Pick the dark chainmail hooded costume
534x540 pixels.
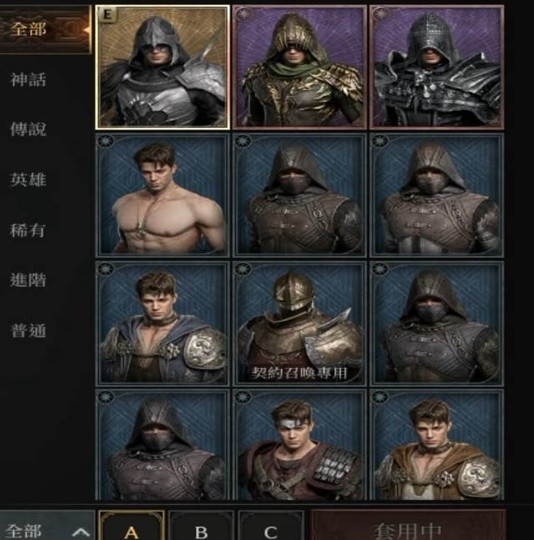tap(437, 67)
